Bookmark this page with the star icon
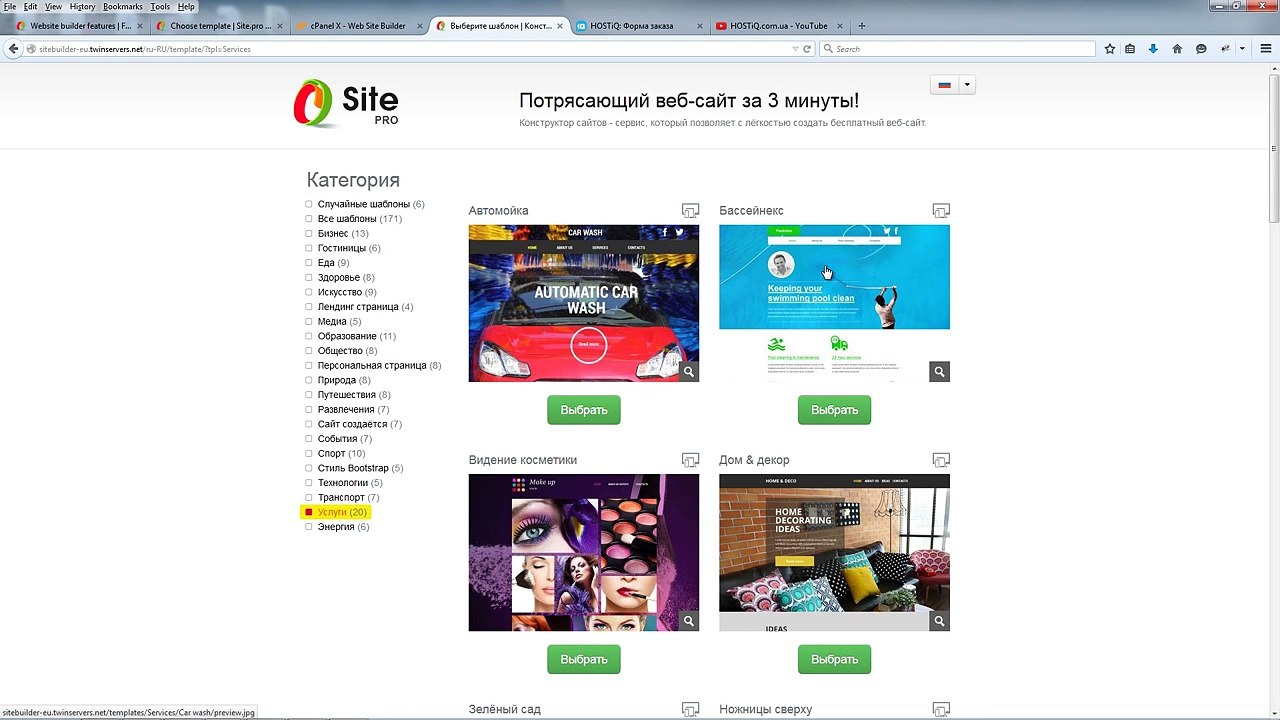The width and height of the screenshot is (1280, 720). tap(1110, 49)
